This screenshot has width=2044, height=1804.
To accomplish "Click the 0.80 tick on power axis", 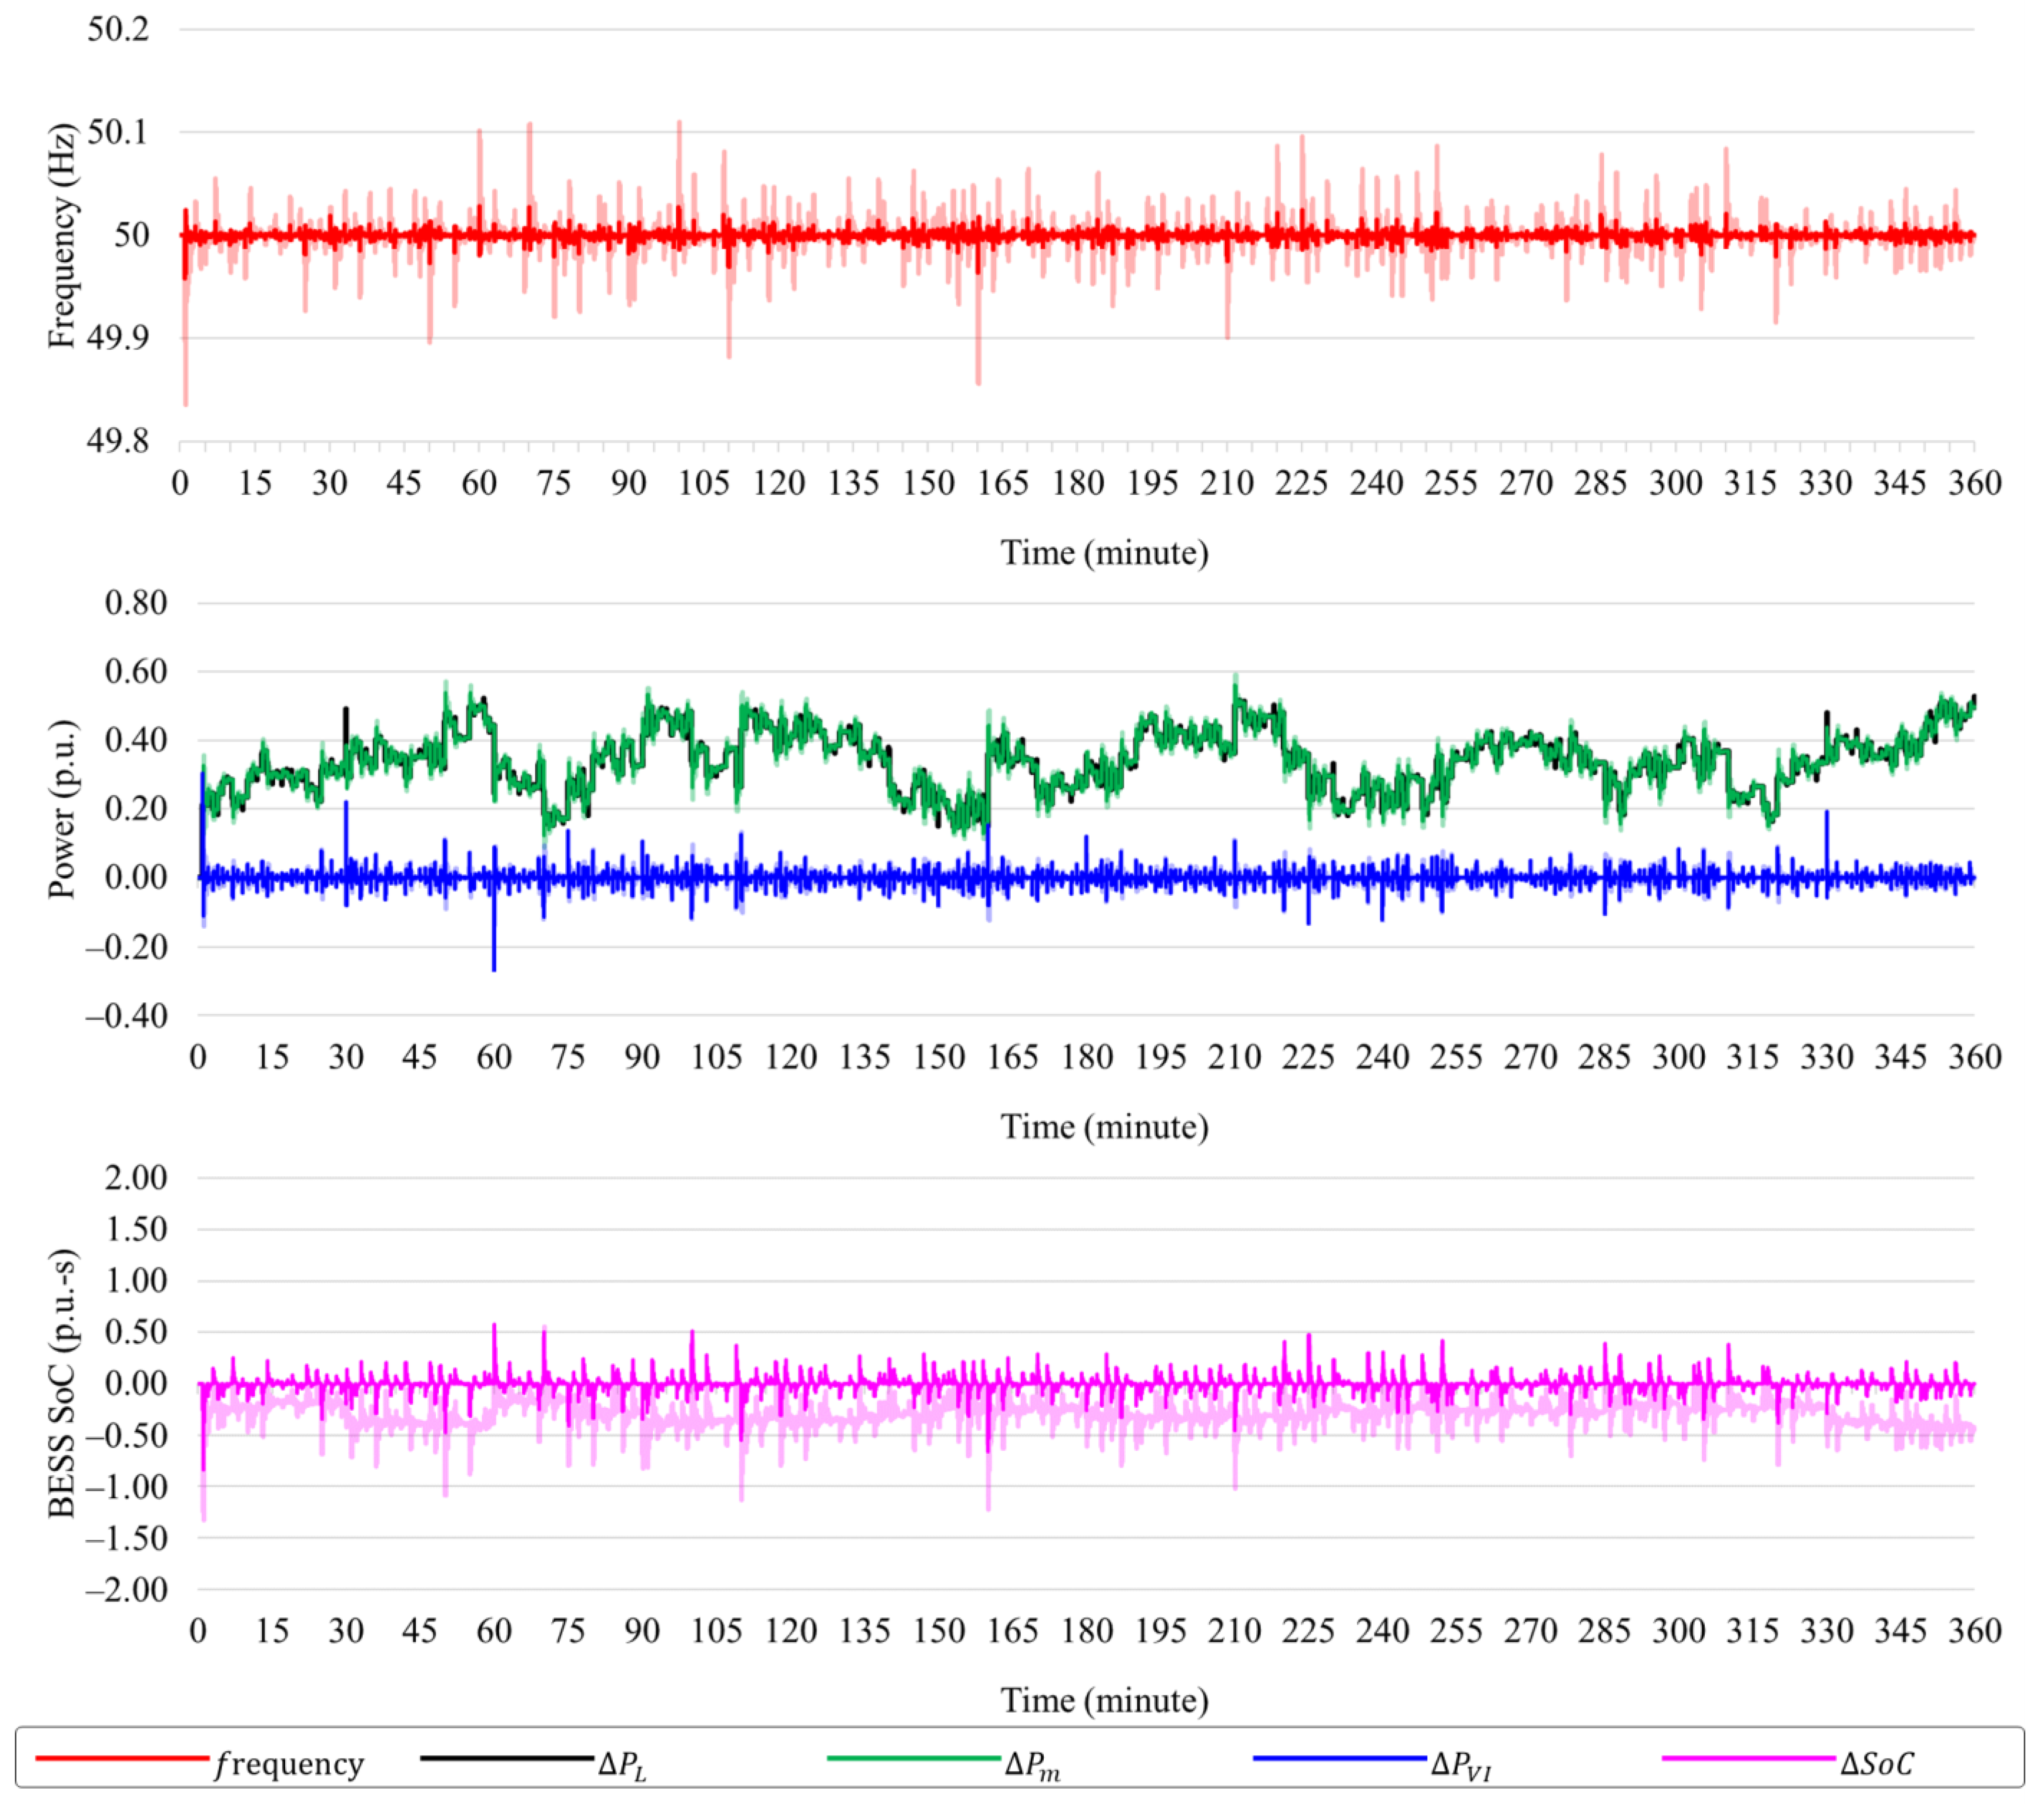I will coord(136,602).
